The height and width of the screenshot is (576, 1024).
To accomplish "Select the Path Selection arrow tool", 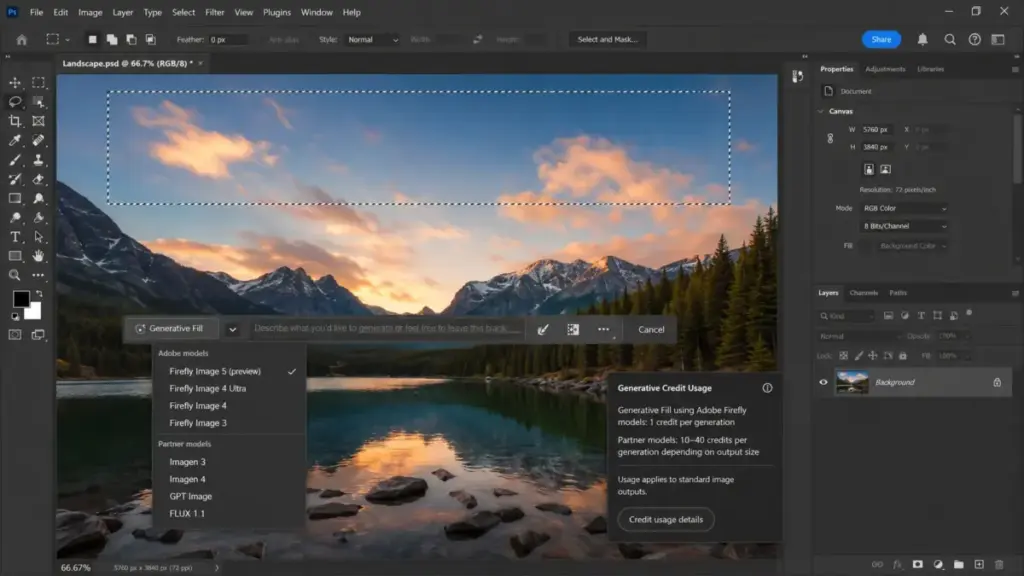I will 39,237.
